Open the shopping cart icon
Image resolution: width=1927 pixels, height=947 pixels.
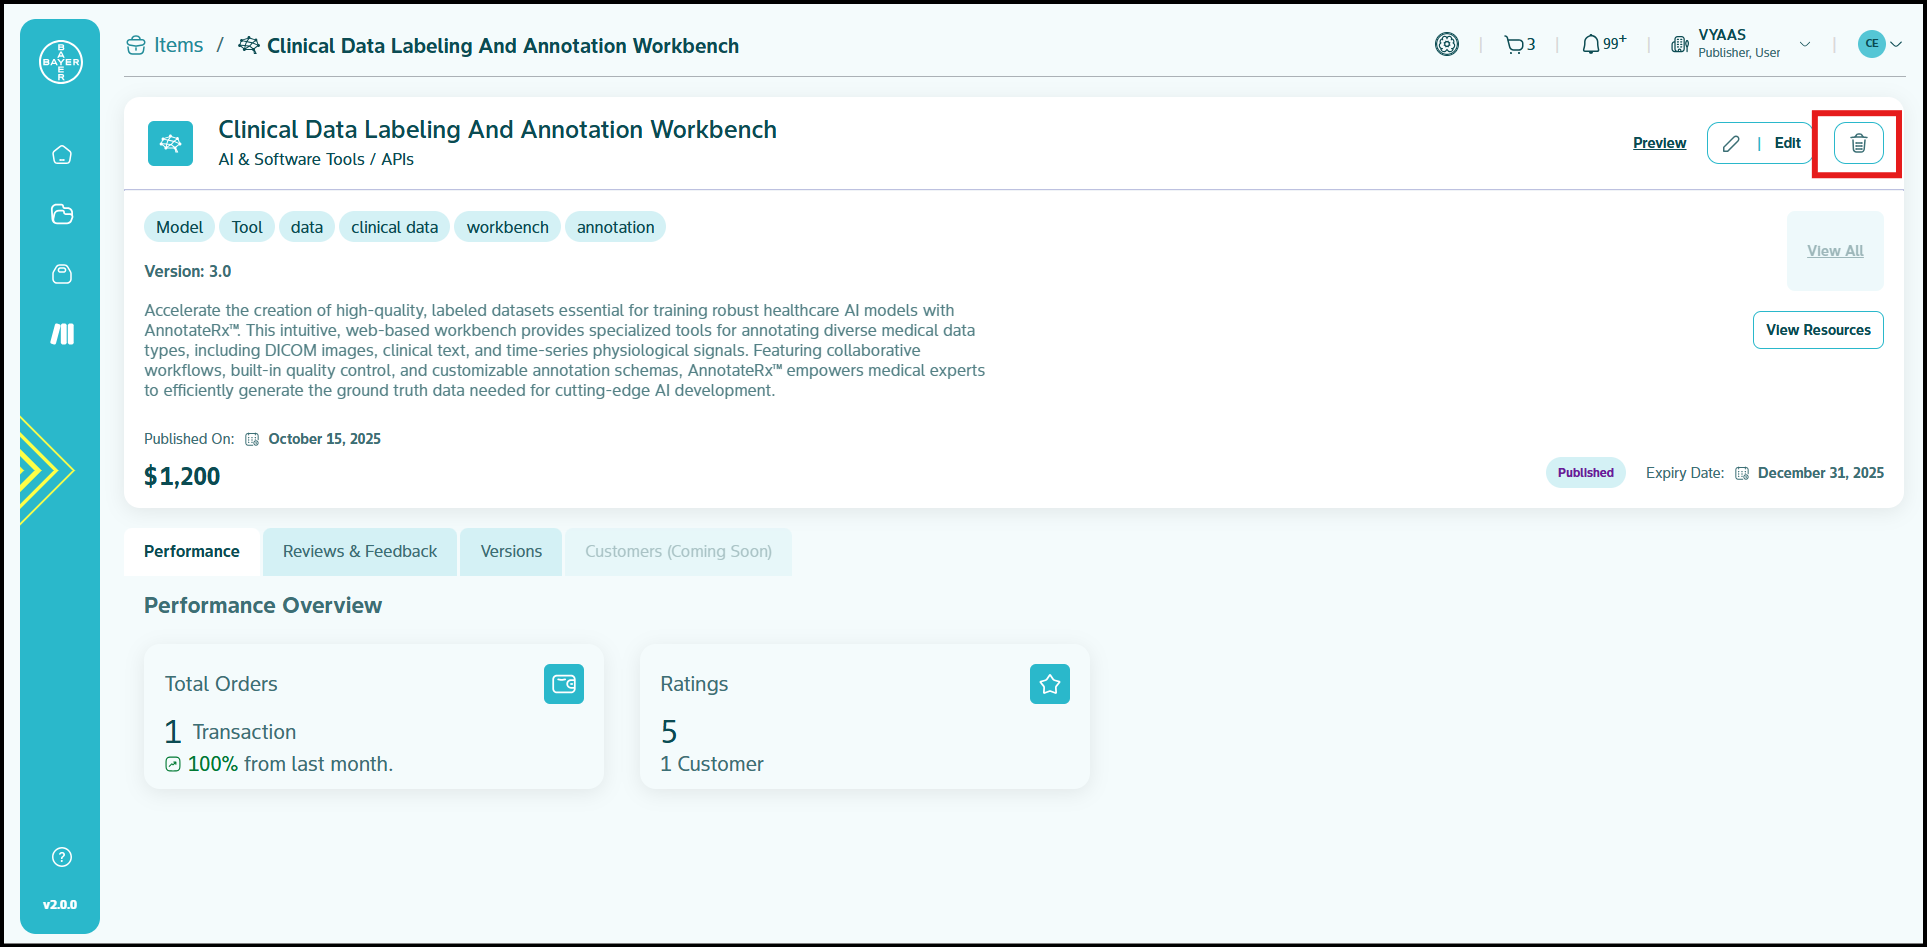click(1515, 45)
